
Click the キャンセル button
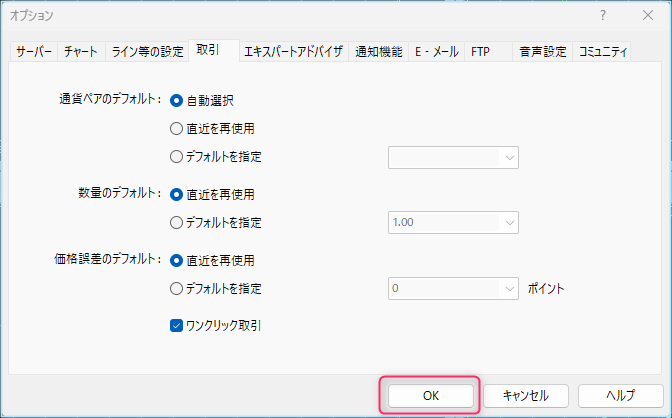pyautogui.click(x=526, y=395)
